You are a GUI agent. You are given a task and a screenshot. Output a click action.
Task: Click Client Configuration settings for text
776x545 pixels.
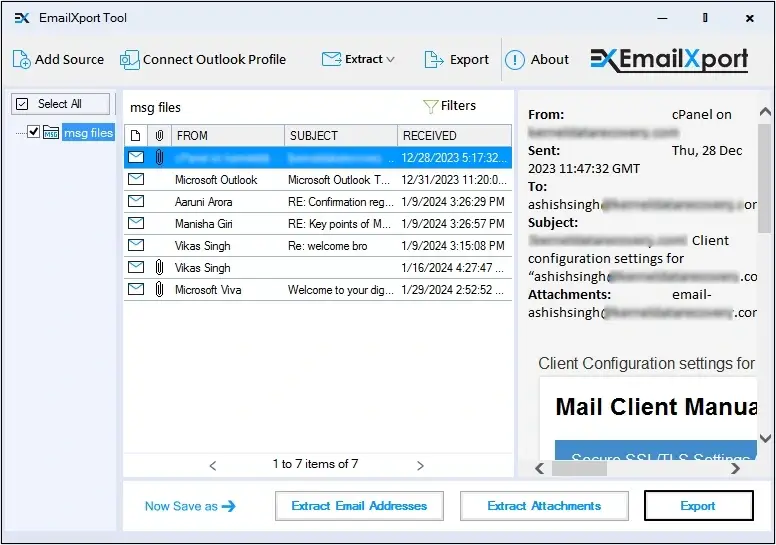coord(646,363)
